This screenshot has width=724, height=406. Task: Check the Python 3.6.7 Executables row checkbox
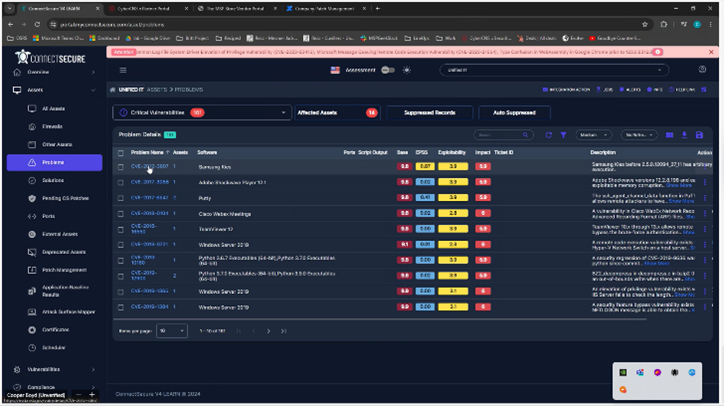tap(121, 261)
